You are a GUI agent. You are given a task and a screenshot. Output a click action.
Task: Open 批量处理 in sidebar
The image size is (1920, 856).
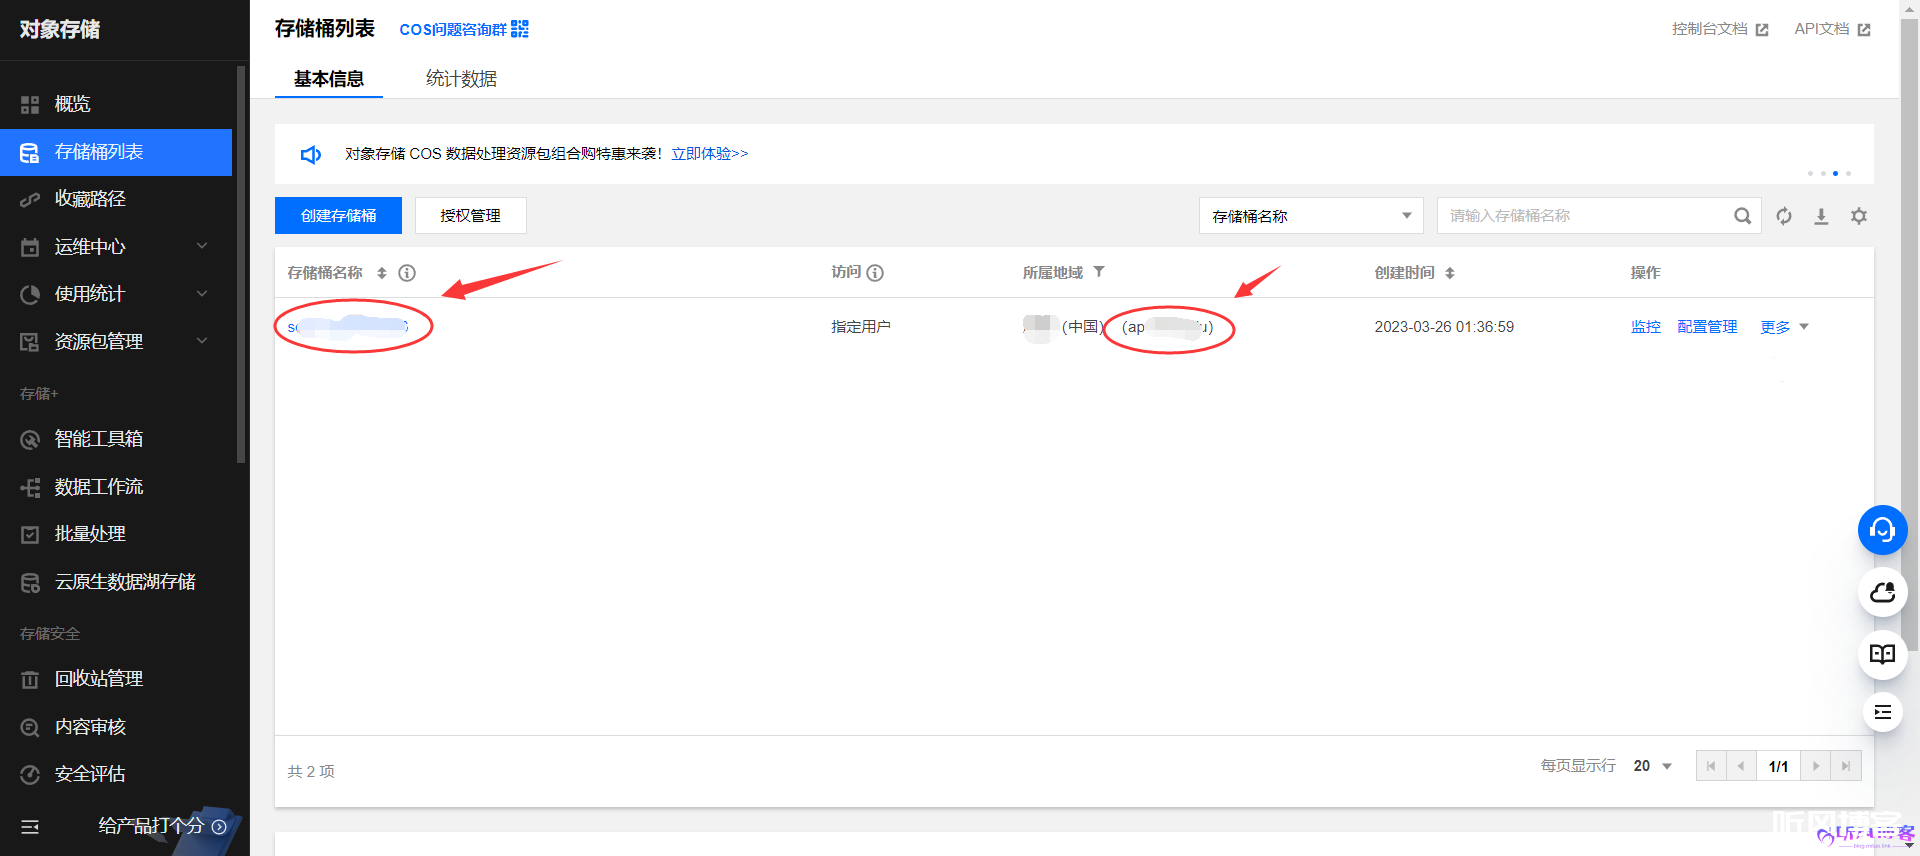pyautogui.click(x=116, y=534)
